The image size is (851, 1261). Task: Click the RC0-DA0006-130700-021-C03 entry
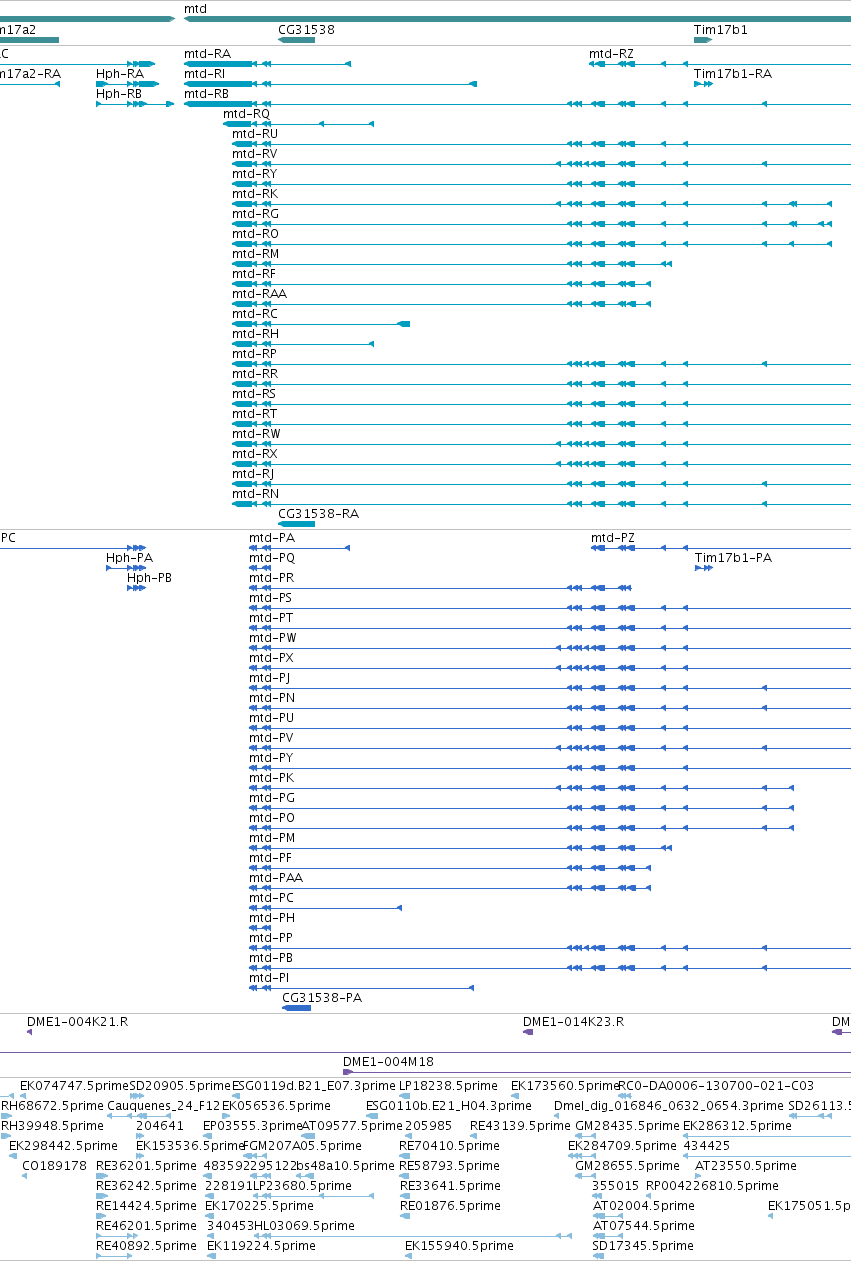pos(716,1085)
